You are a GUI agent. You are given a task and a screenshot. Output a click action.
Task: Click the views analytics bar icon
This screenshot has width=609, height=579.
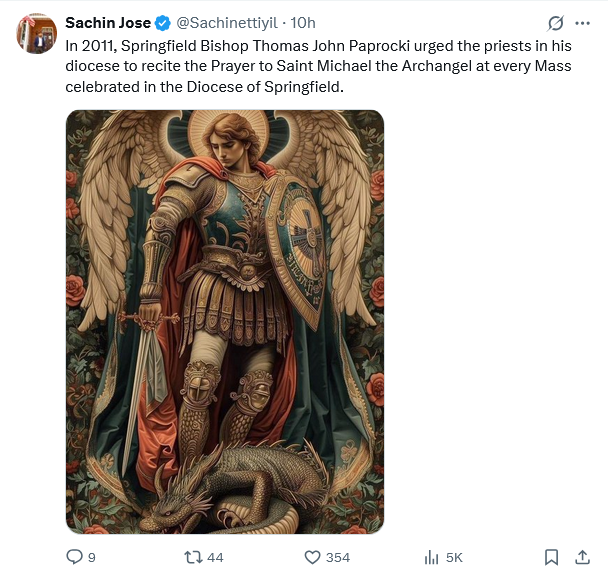coord(432,557)
